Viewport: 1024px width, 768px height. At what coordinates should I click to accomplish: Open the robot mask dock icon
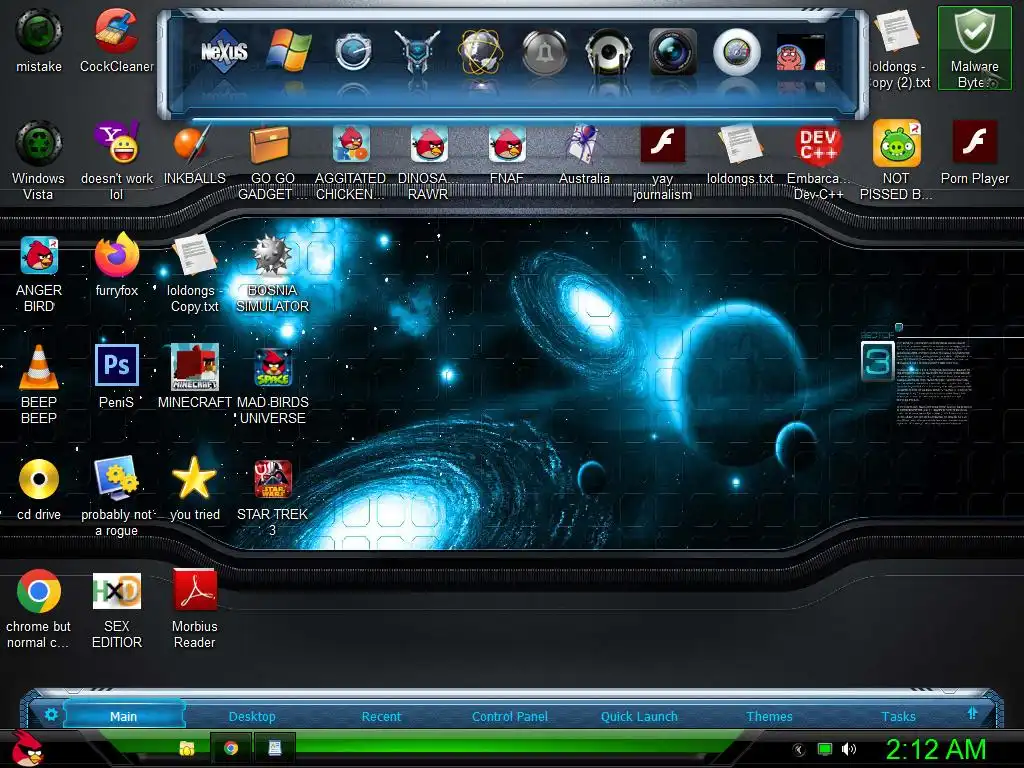tap(417, 51)
